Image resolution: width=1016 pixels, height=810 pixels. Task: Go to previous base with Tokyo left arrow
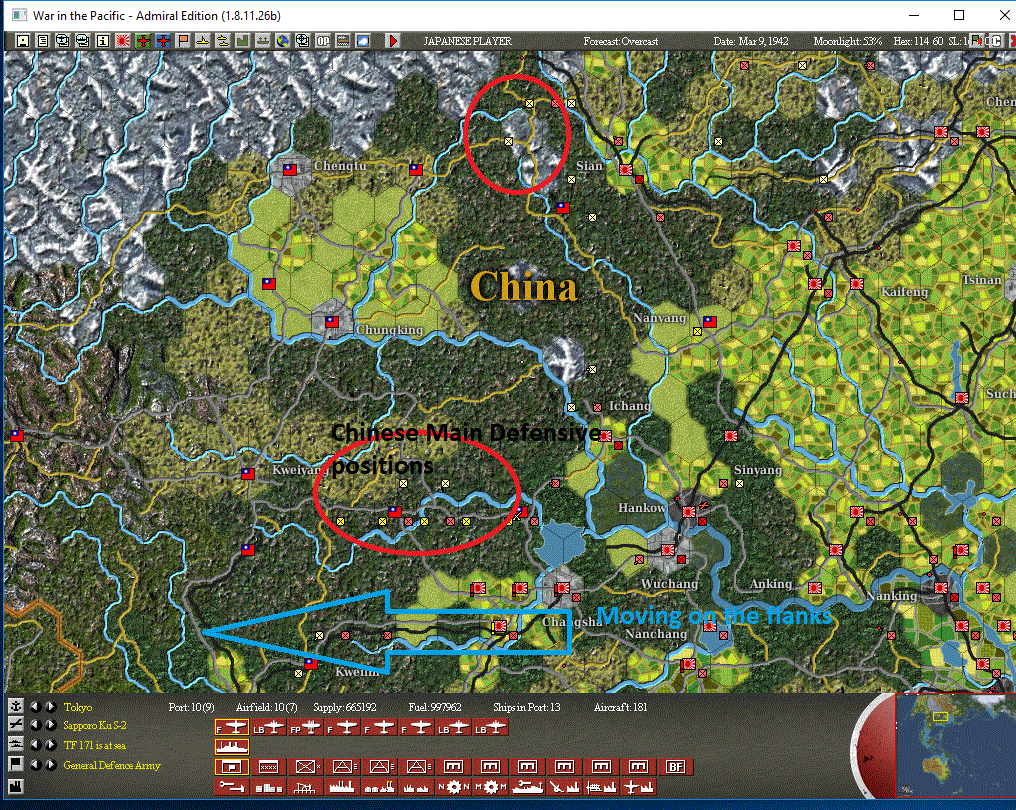click(36, 706)
